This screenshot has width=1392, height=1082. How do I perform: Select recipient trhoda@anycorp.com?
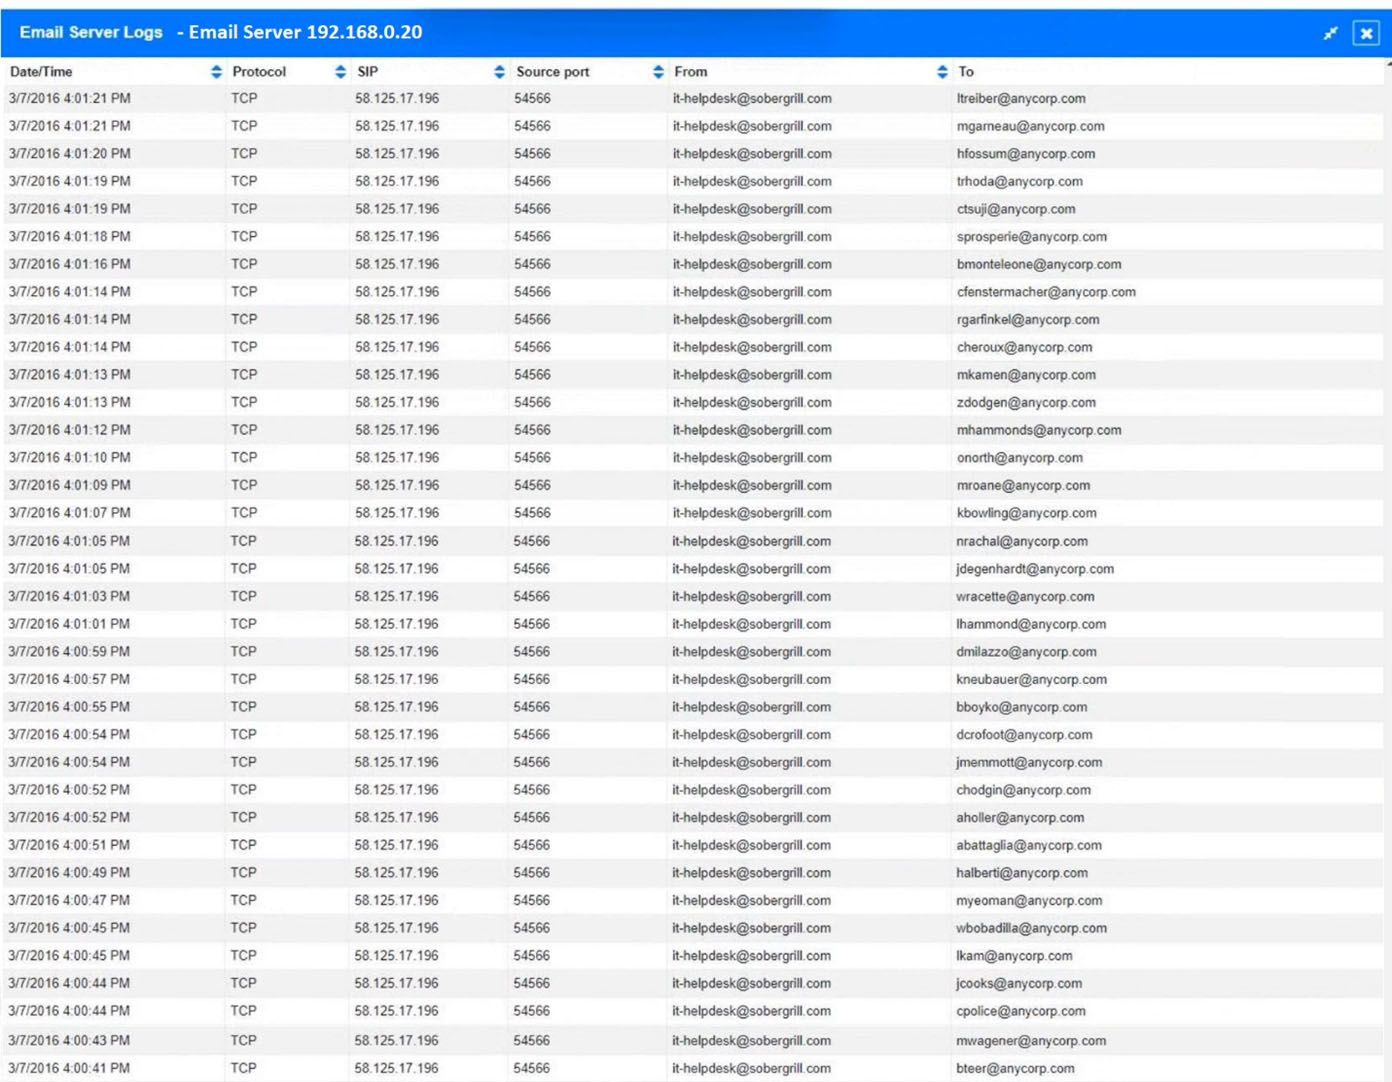(x=1020, y=182)
